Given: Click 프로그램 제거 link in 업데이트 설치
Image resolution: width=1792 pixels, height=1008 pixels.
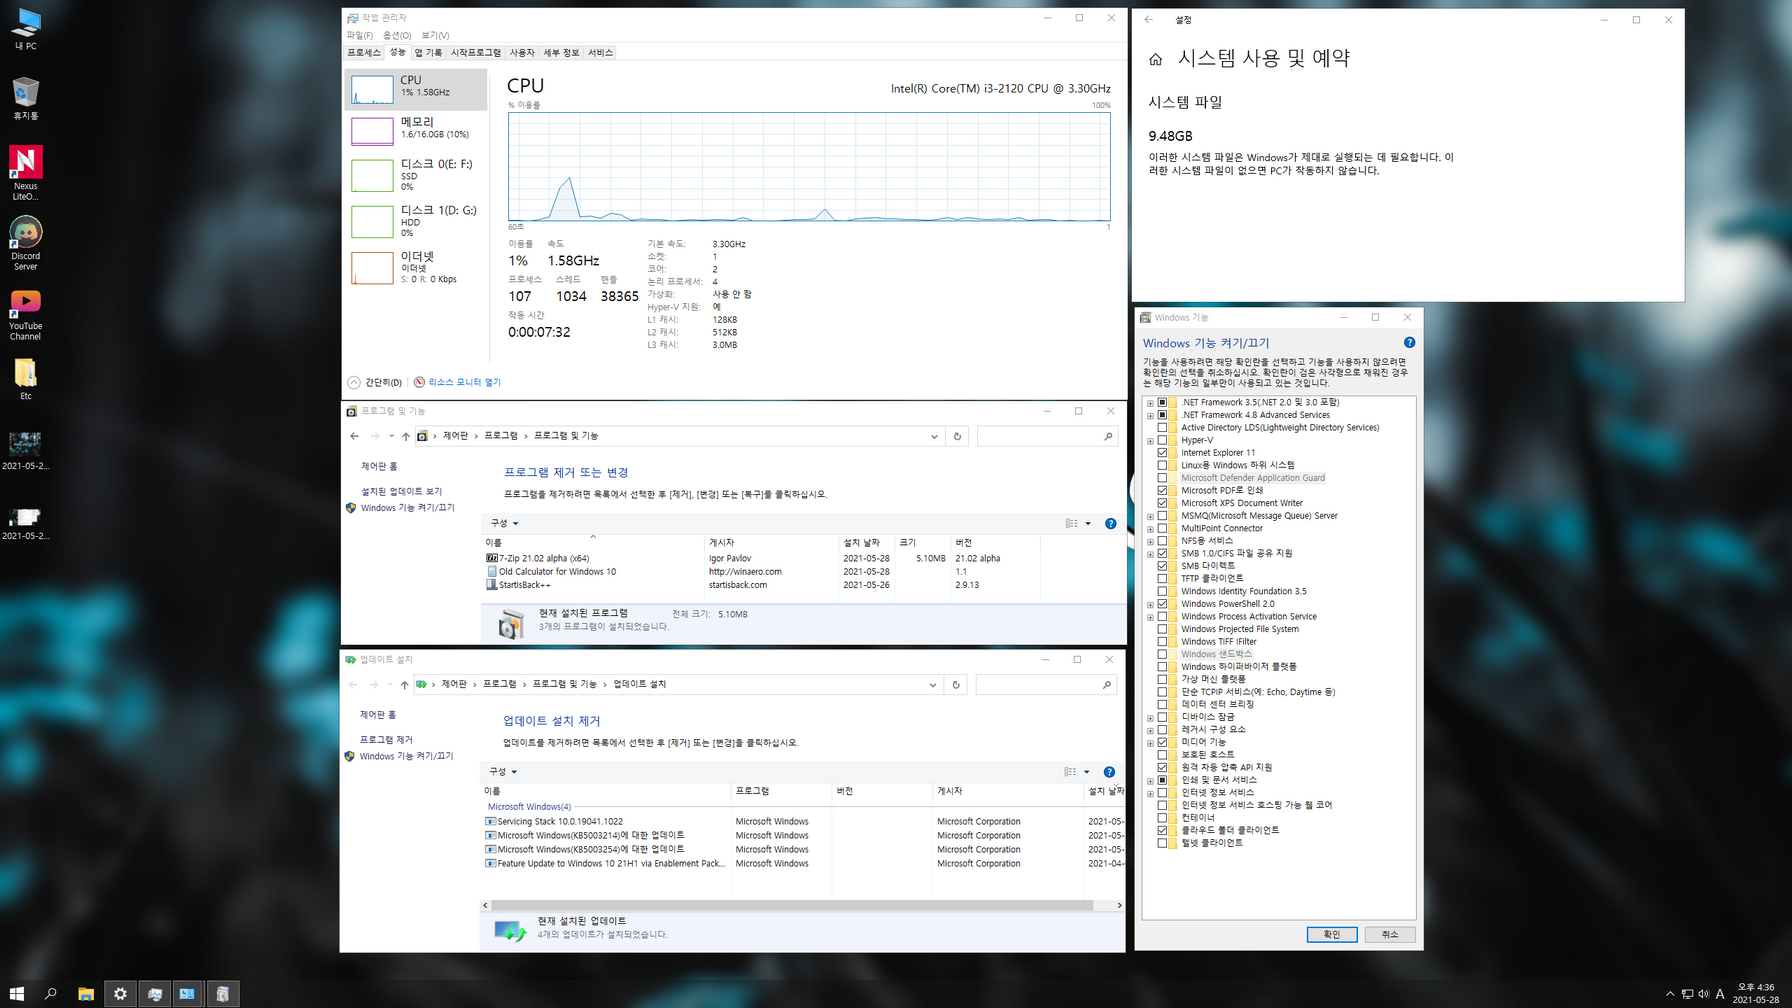Looking at the screenshot, I should coord(386,740).
